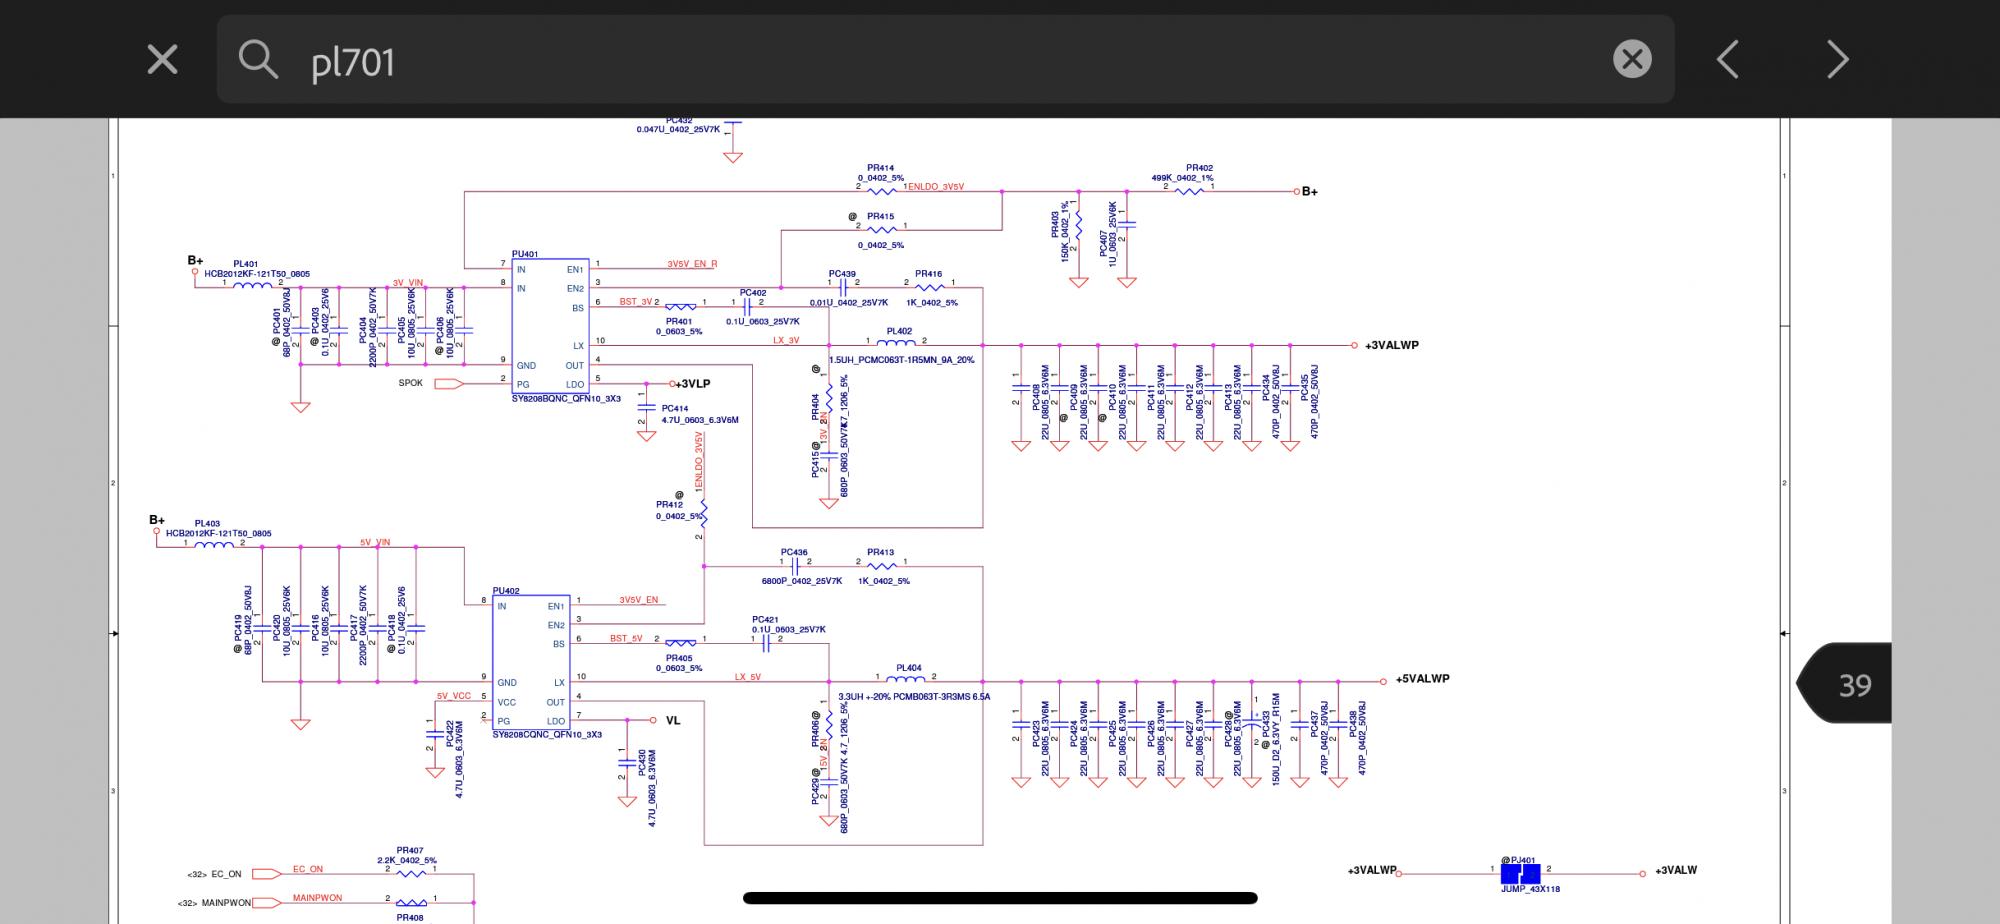Select the PR413 1K resistor
2000x924 pixels.
pyautogui.click(x=881, y=566)
